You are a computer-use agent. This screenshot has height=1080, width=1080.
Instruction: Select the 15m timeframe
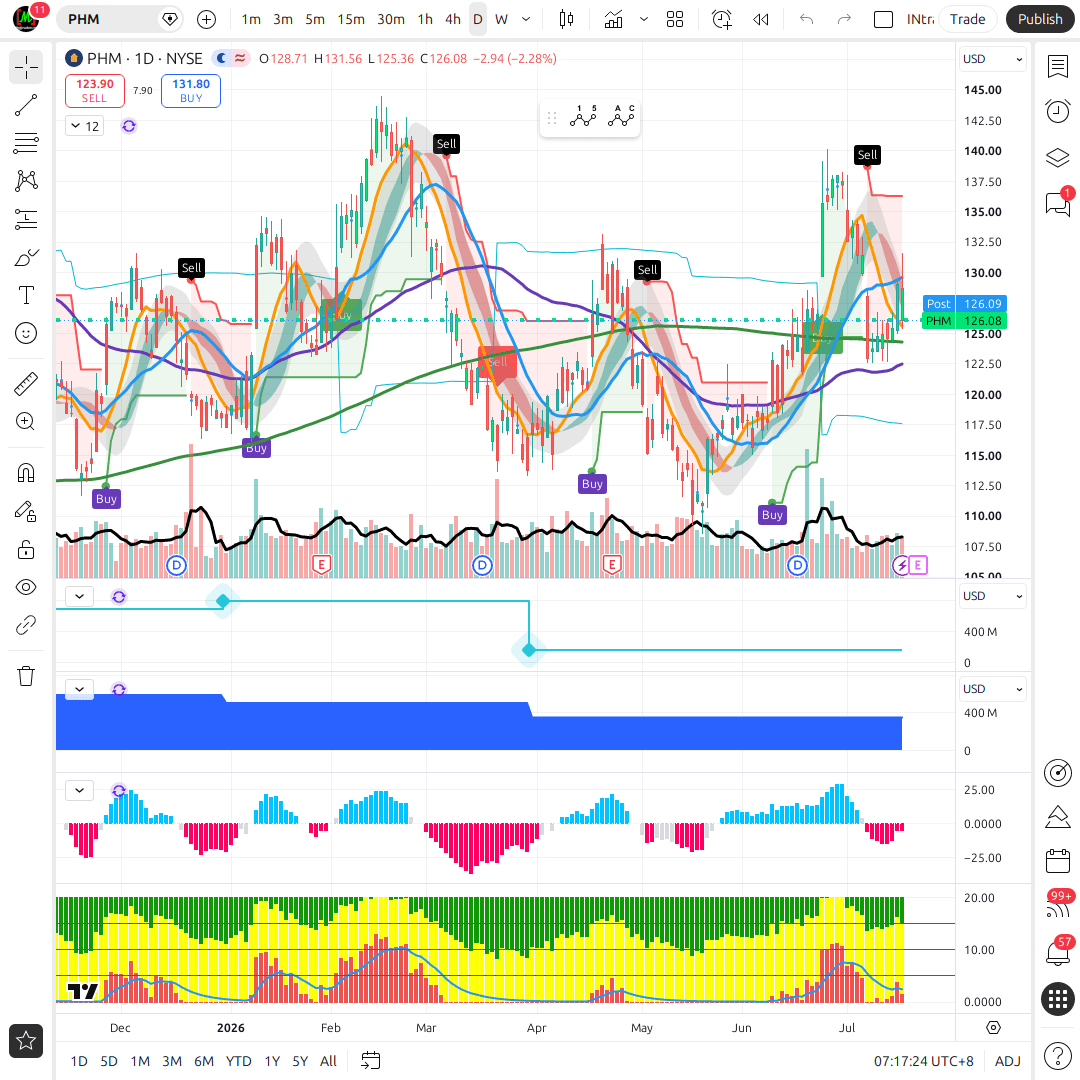point(351,19)
